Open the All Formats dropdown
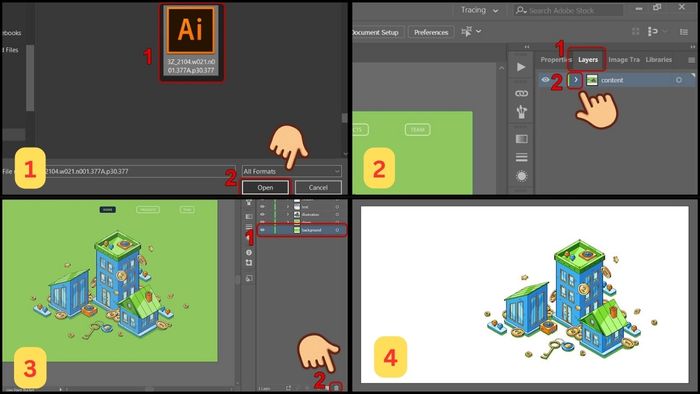 292,171
